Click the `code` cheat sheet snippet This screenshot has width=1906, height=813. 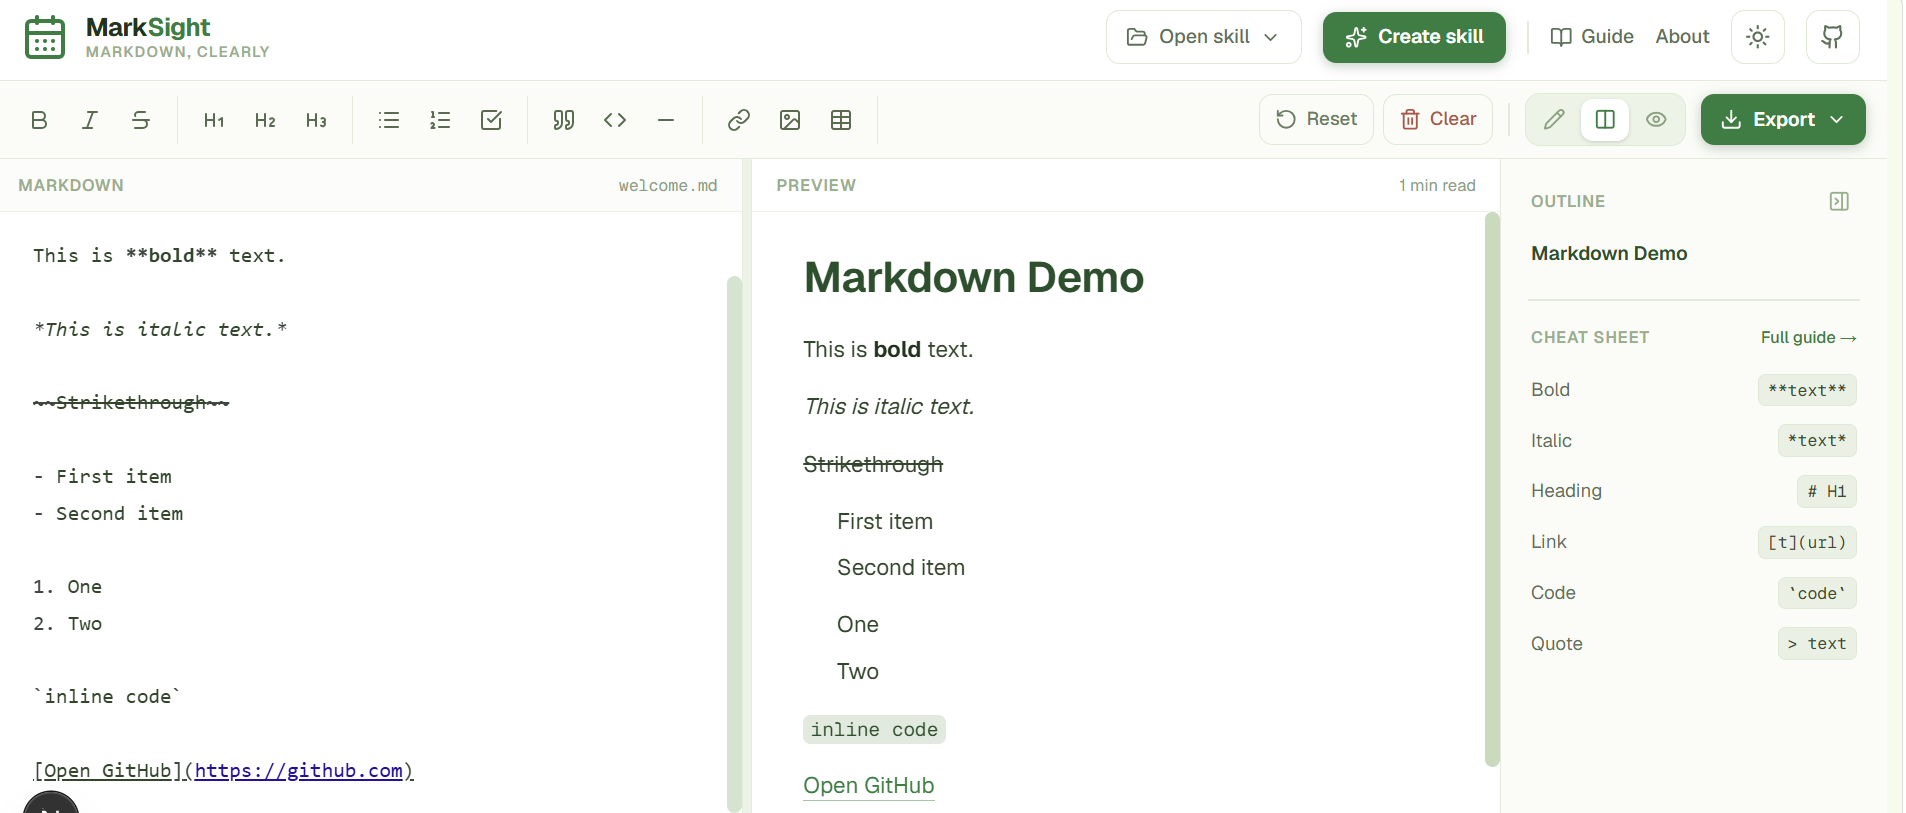(1817, 593)
